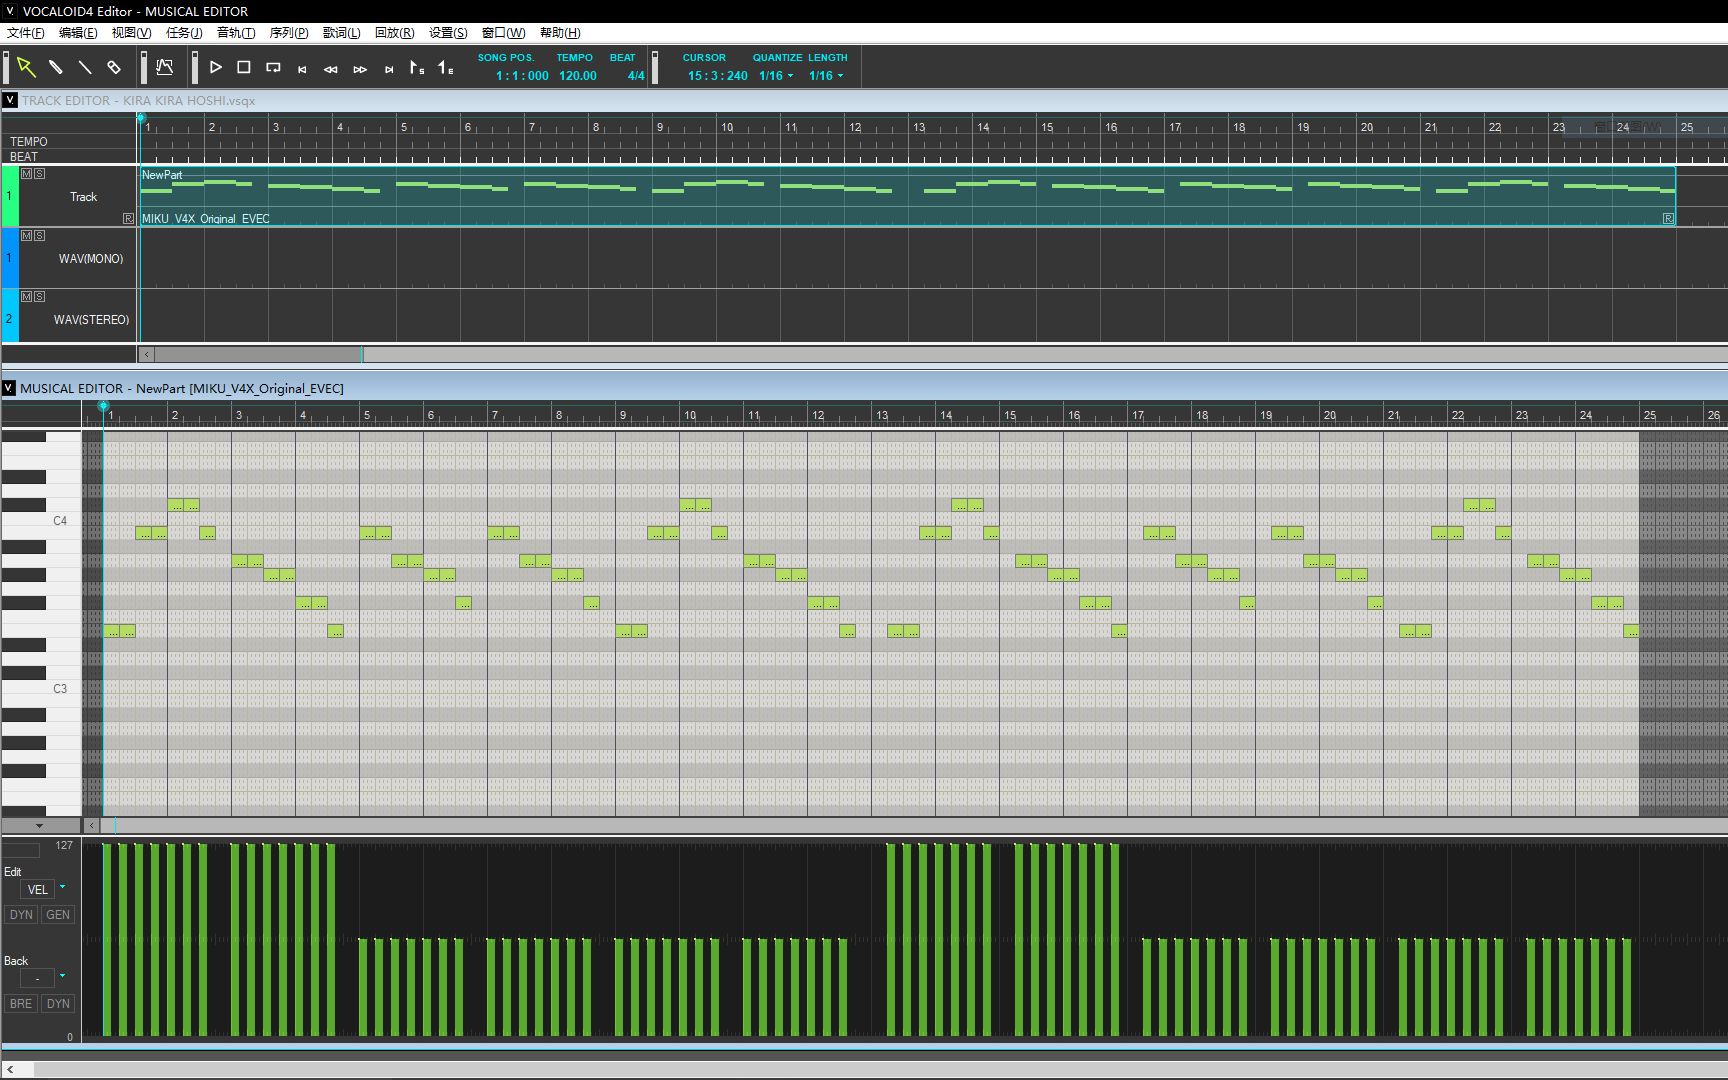
Task: Set the end marker flag
Action: click(446, 68)
